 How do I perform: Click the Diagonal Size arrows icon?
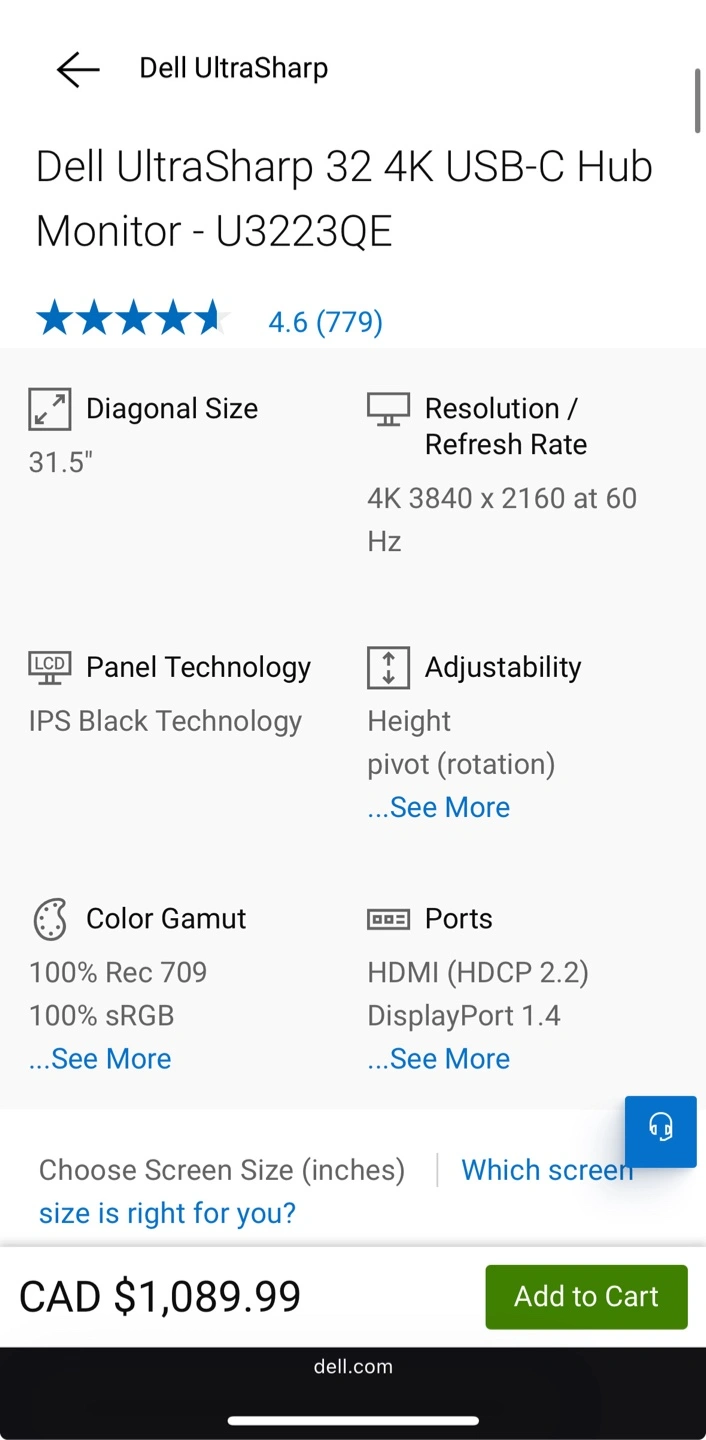49,409
